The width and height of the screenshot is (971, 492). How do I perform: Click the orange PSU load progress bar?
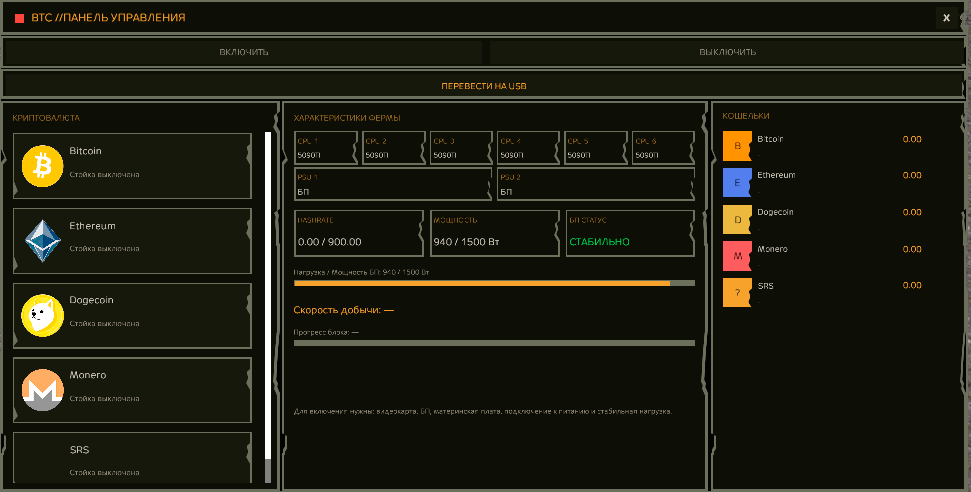tap(494, 283)
